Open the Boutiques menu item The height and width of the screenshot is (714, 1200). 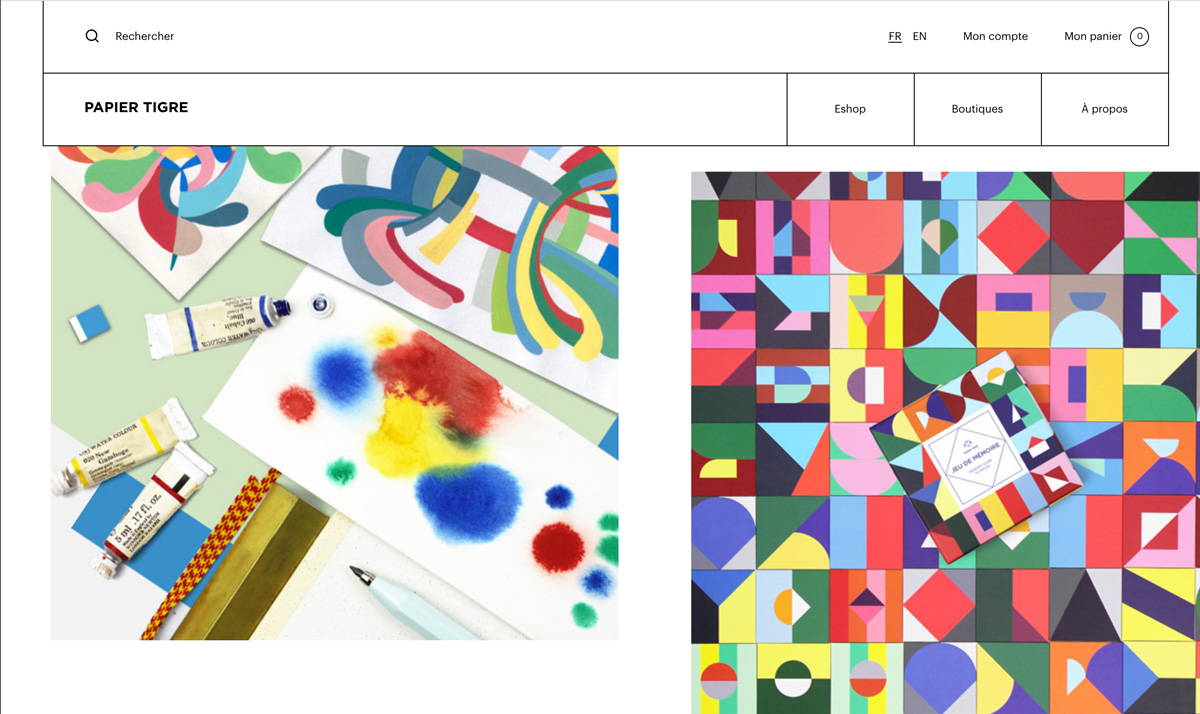tap(977, 109)
